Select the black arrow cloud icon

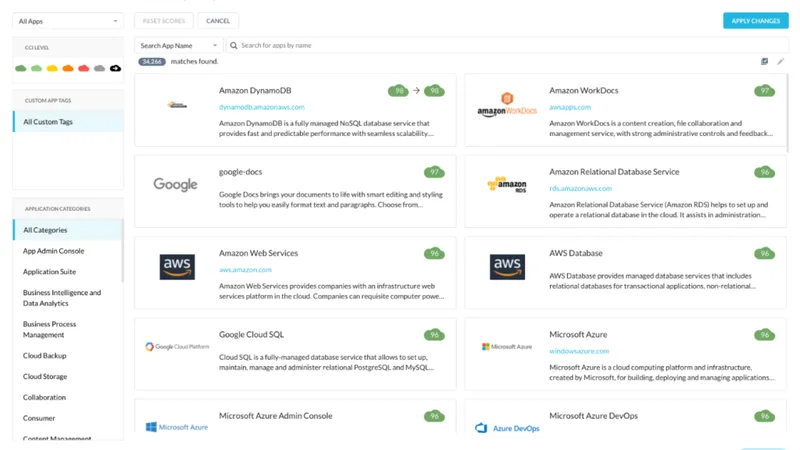click(115, 68)
